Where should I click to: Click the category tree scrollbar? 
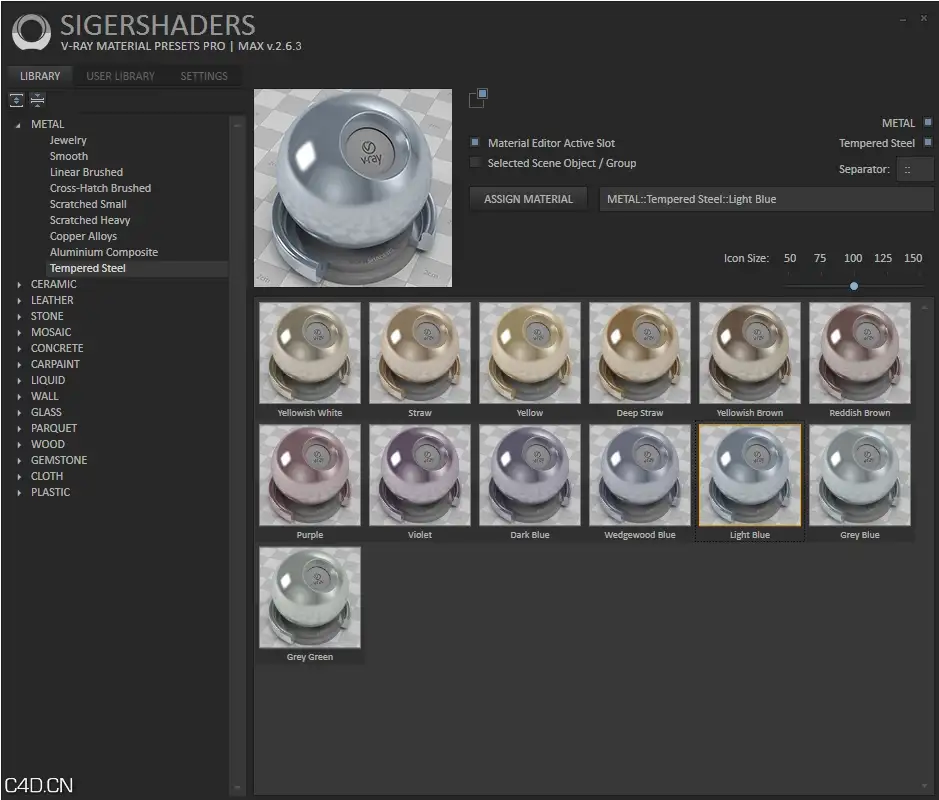click(x=237, y=455)
